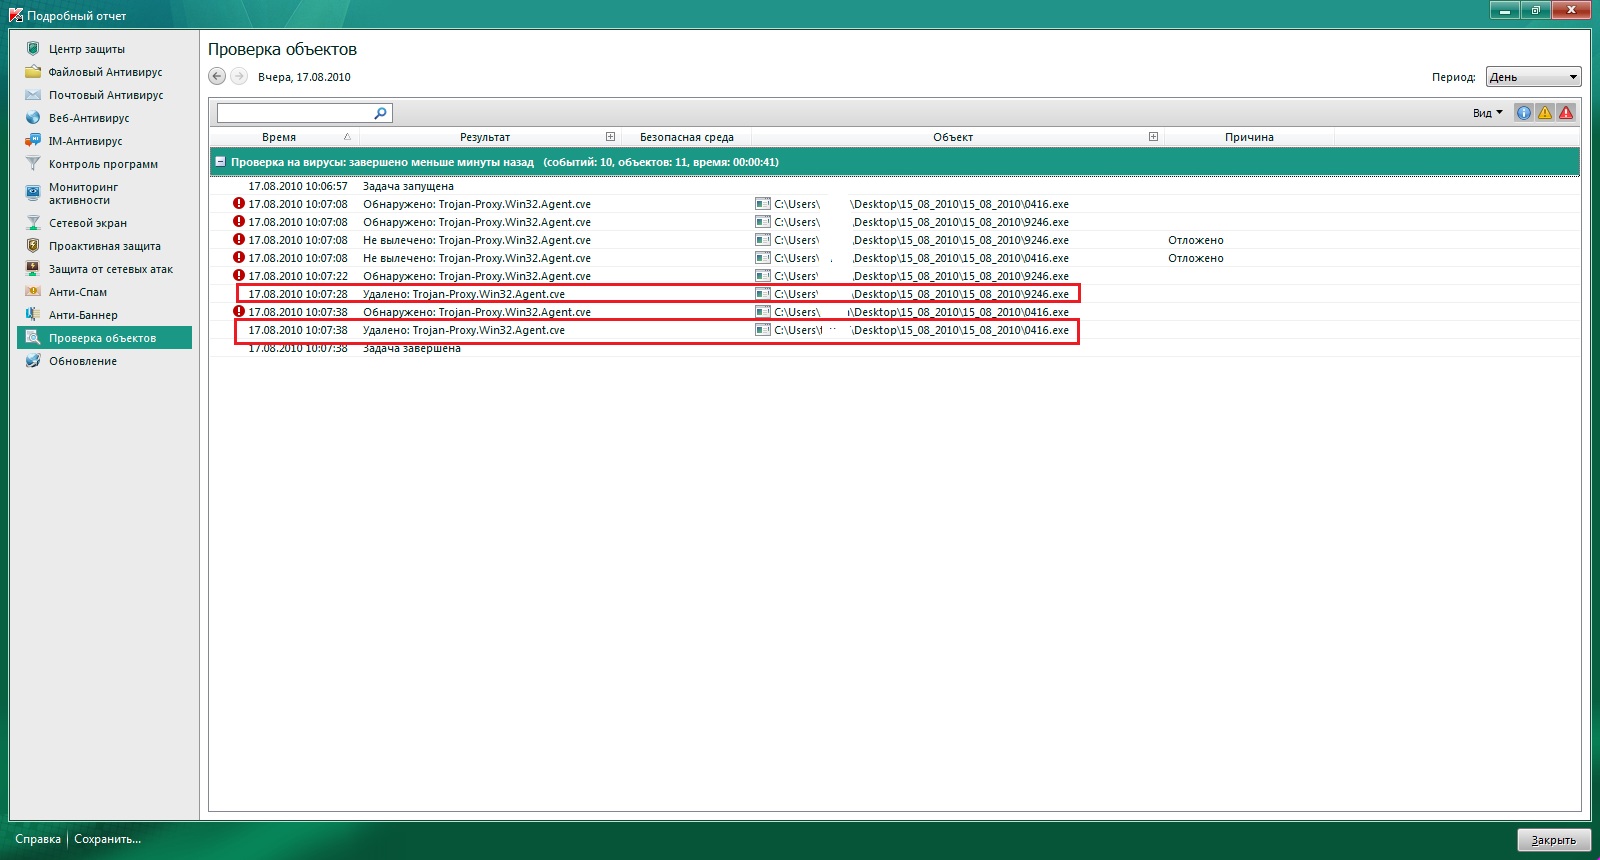Click the report search input field
1600x860 pixels.
pyautogui.click(x=295, y=113)
